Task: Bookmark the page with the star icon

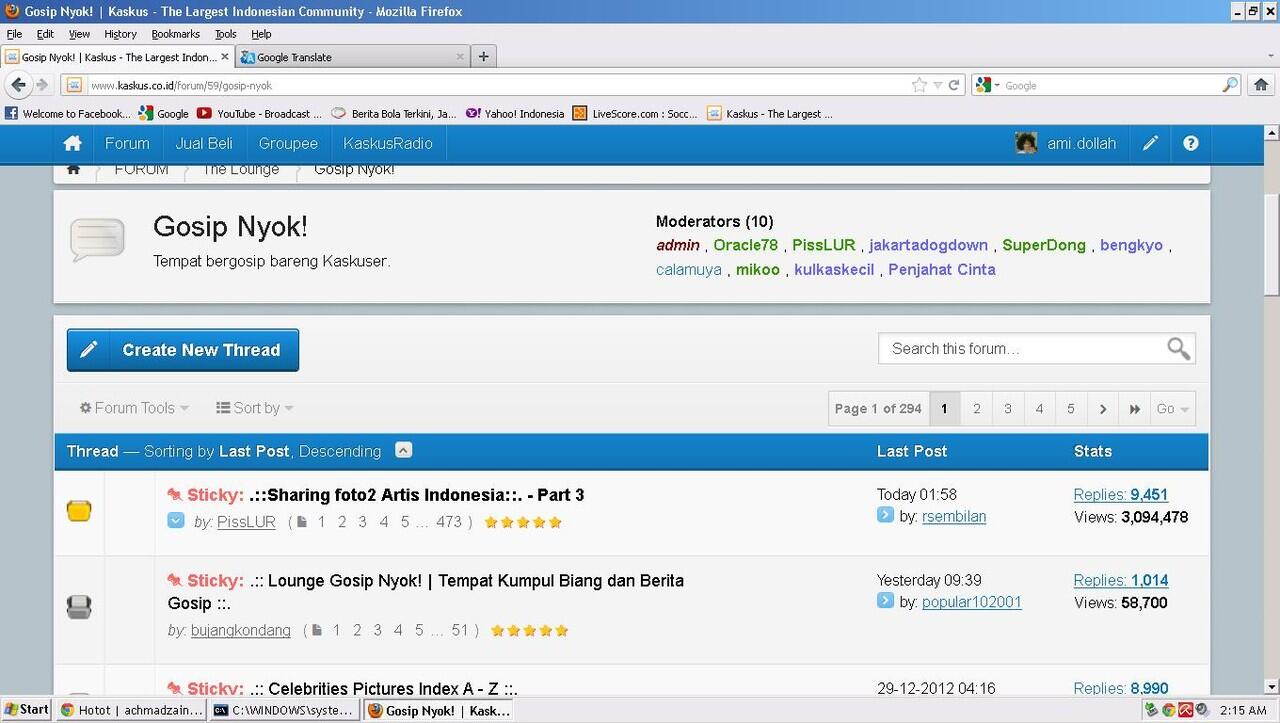Action: (x=919, y=85)
